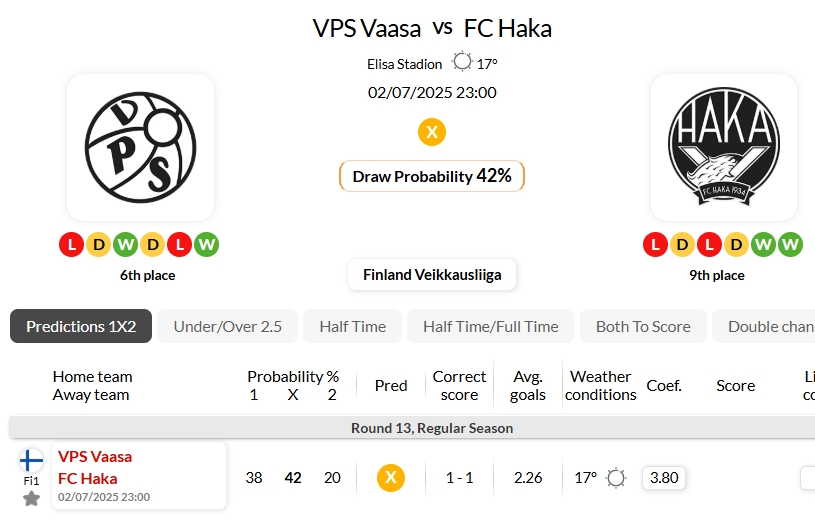Screen dimensions: 815x524
Task: Open the Under/Over 2.5 tab
Action: pyautogui.click(x=228, y=326)
